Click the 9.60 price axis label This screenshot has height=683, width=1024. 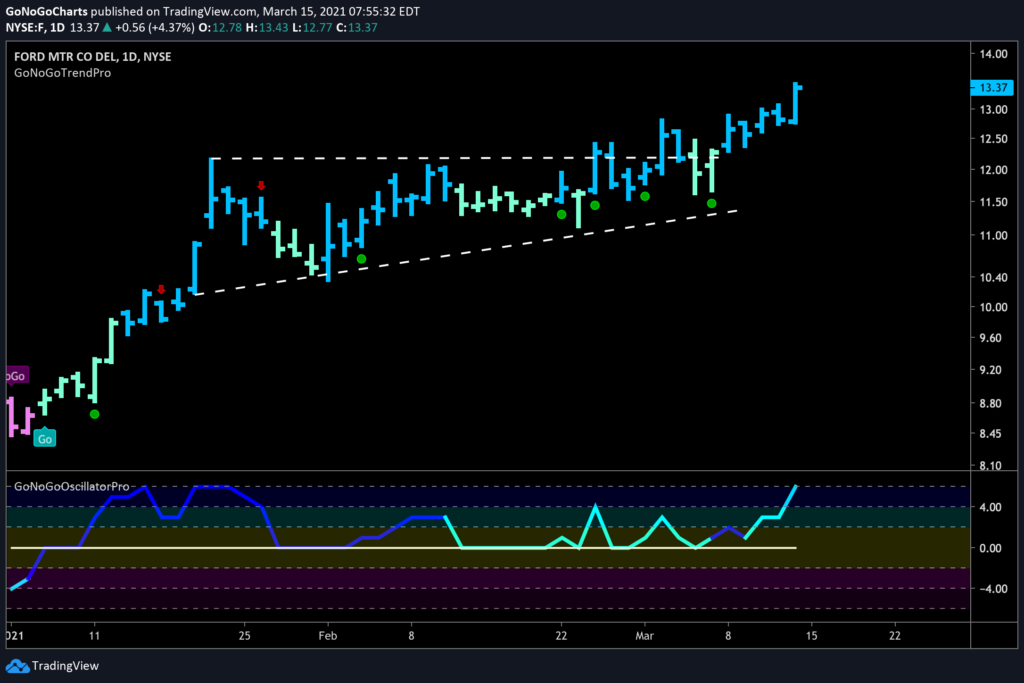(990, 338)
